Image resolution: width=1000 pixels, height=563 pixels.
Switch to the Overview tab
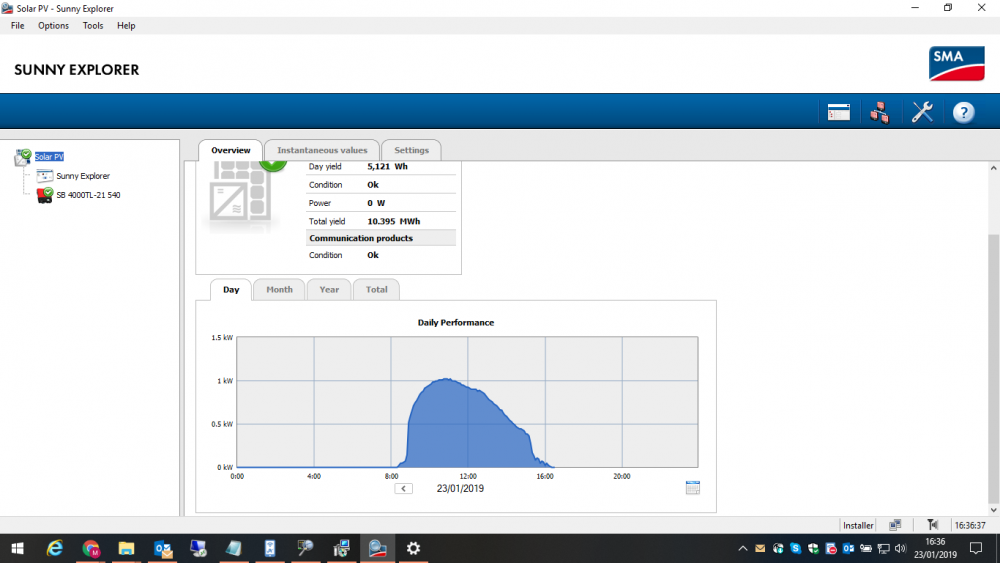(x=231, y=150)
